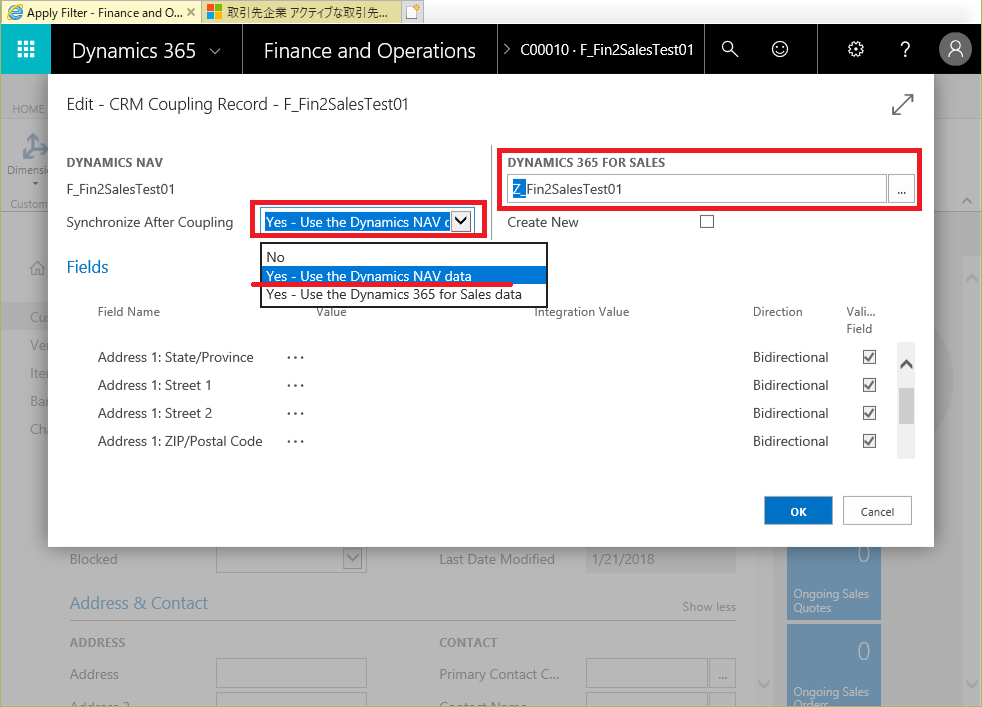Viewport: 982px width, 707px height.
Task: Open the Ongoing Sales Orders tile
Action: click(834, 665)
